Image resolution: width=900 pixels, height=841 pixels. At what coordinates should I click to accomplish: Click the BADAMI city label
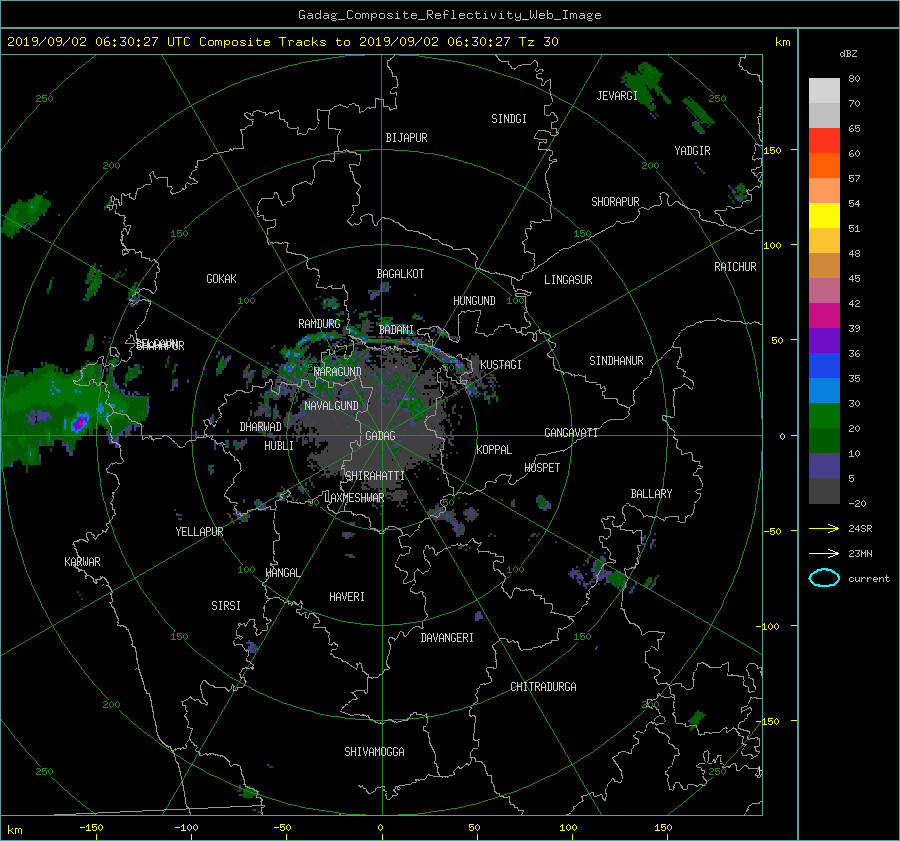396,330
